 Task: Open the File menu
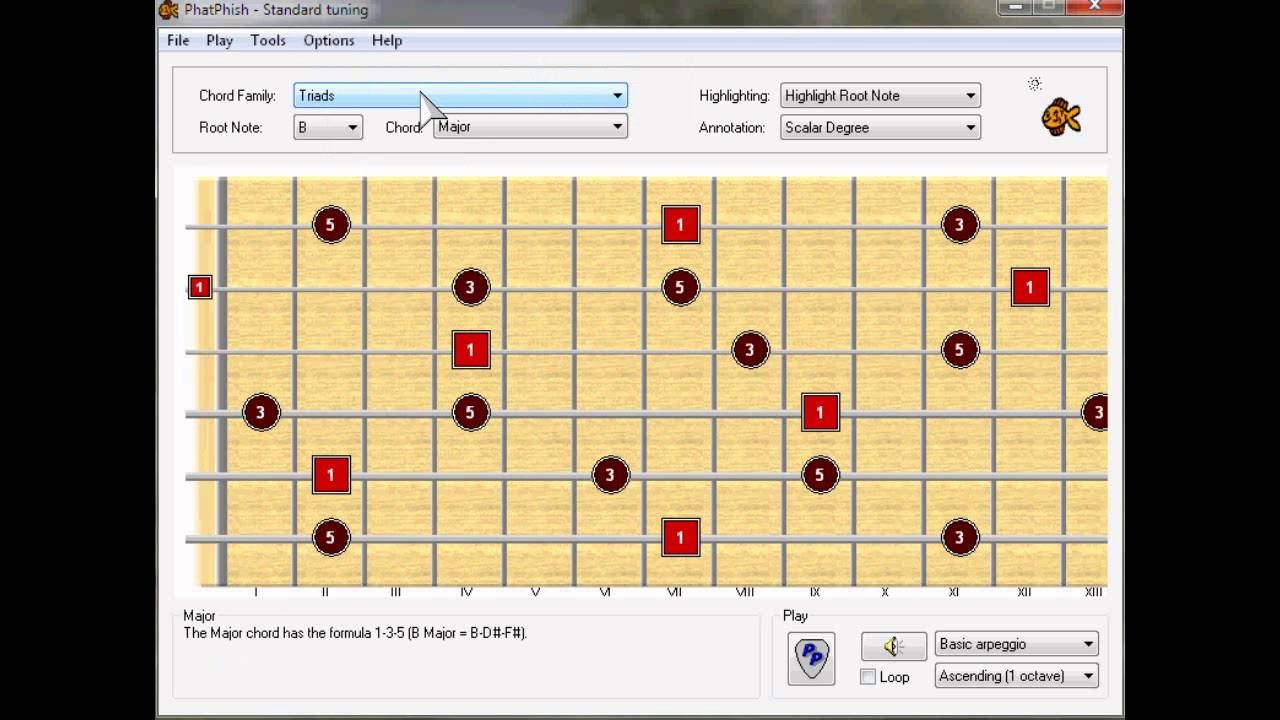178,40
